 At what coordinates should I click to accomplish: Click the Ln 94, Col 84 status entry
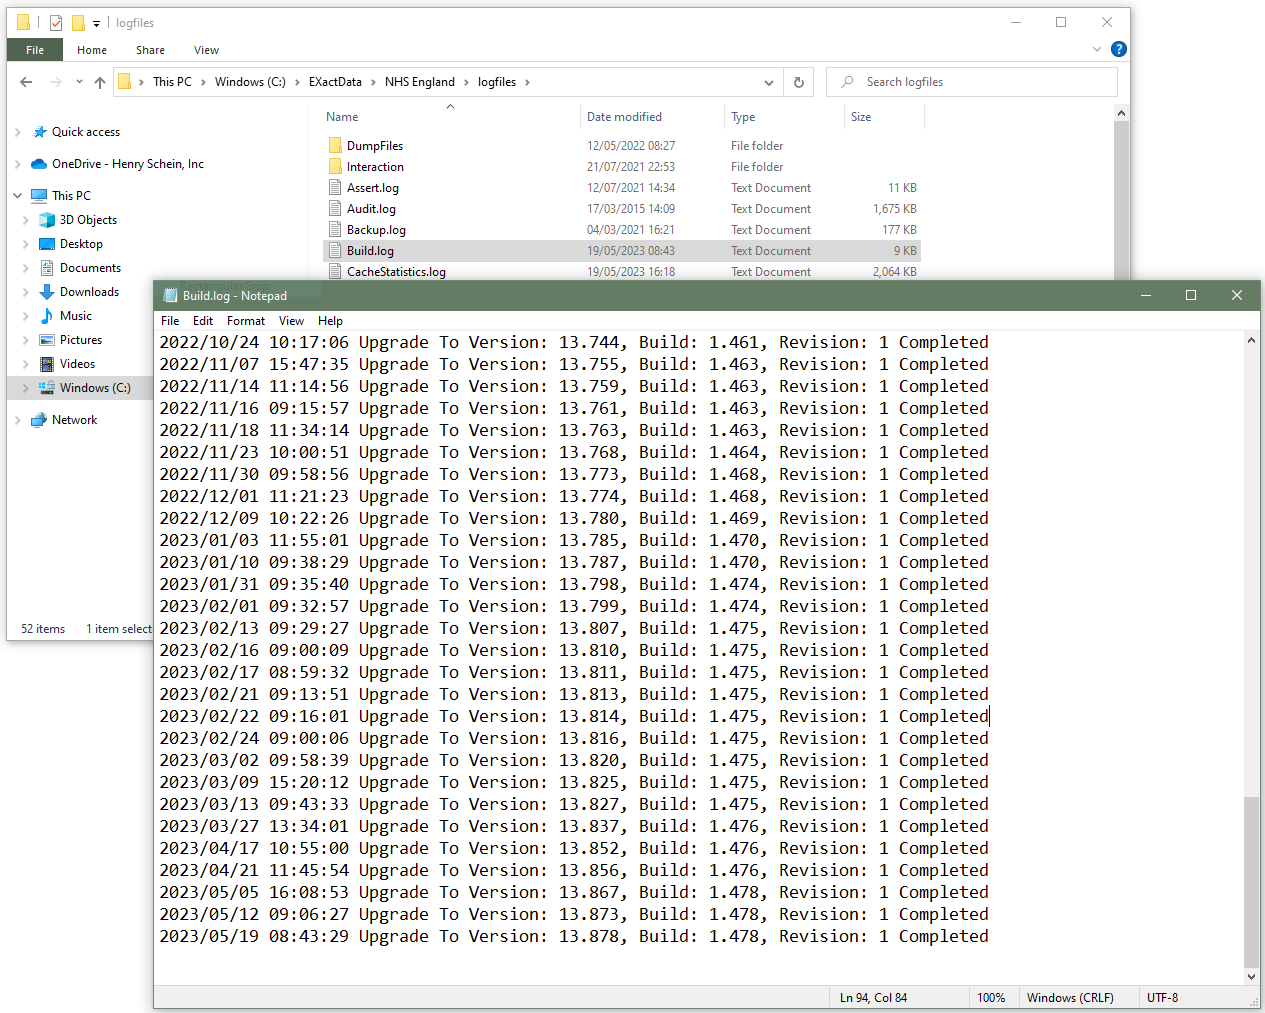coord(873,998)
